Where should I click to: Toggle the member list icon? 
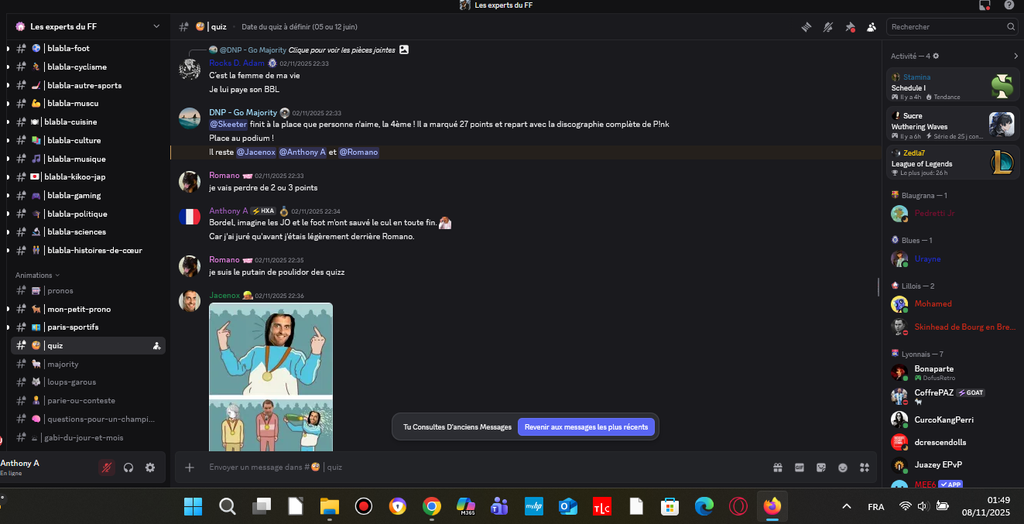[871, 27]
